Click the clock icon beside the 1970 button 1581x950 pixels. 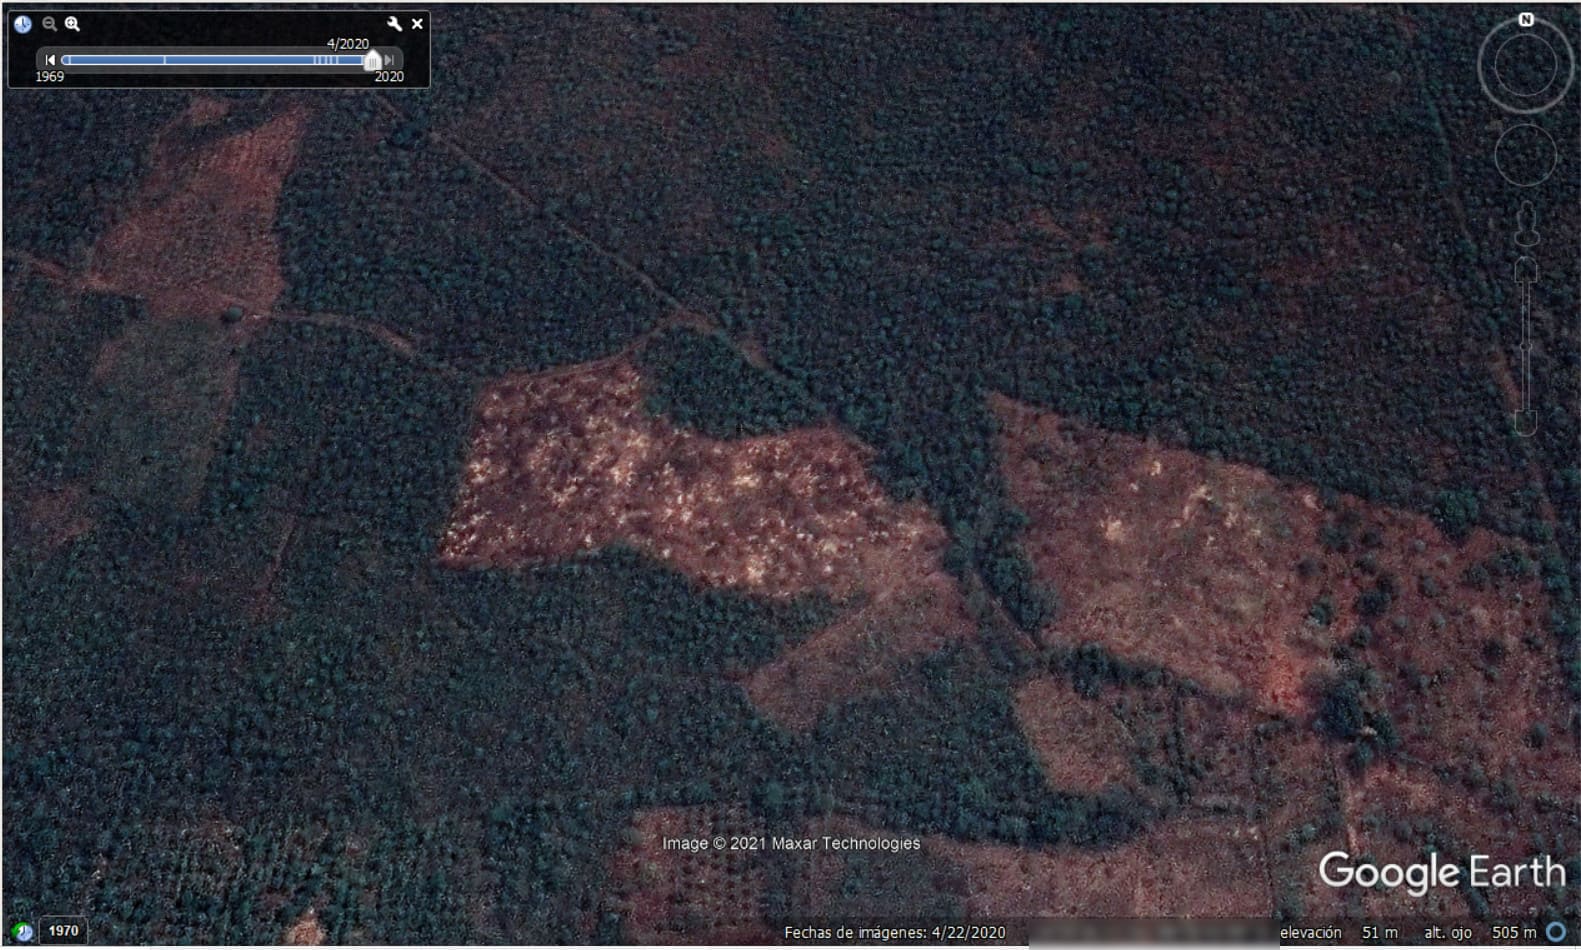pos(23,931)
